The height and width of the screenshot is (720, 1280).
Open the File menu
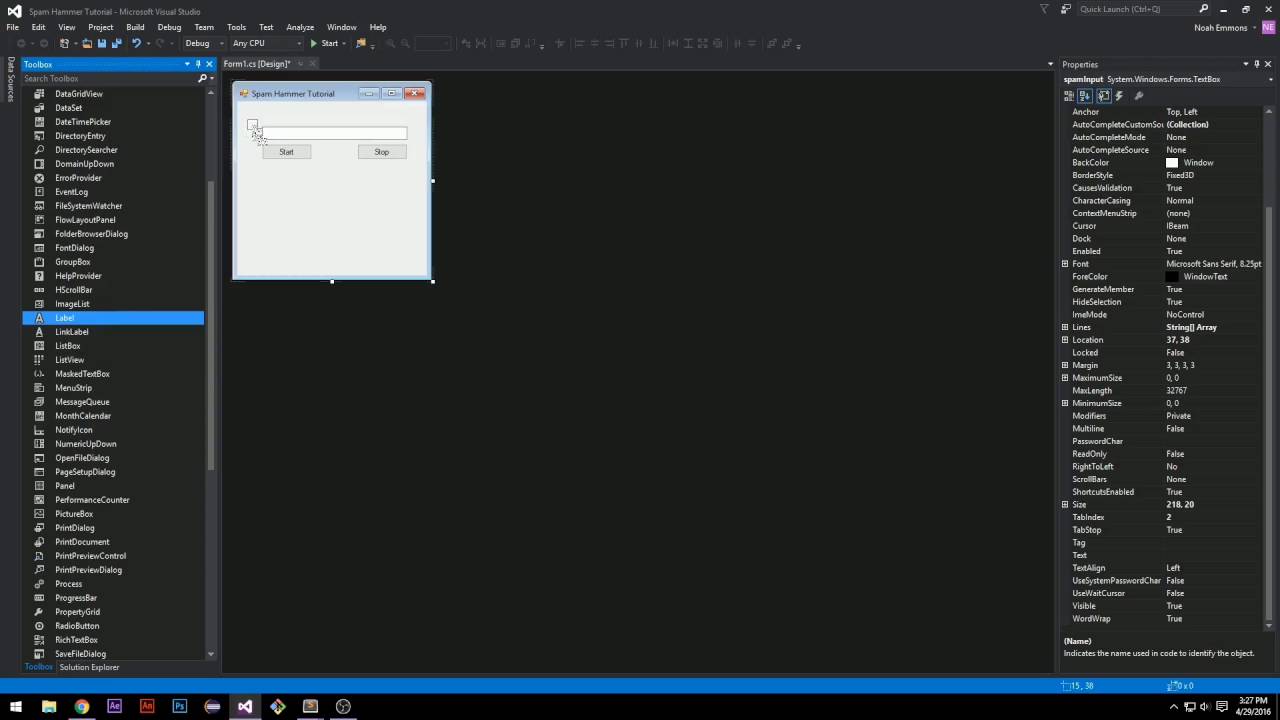click(12, 27)
